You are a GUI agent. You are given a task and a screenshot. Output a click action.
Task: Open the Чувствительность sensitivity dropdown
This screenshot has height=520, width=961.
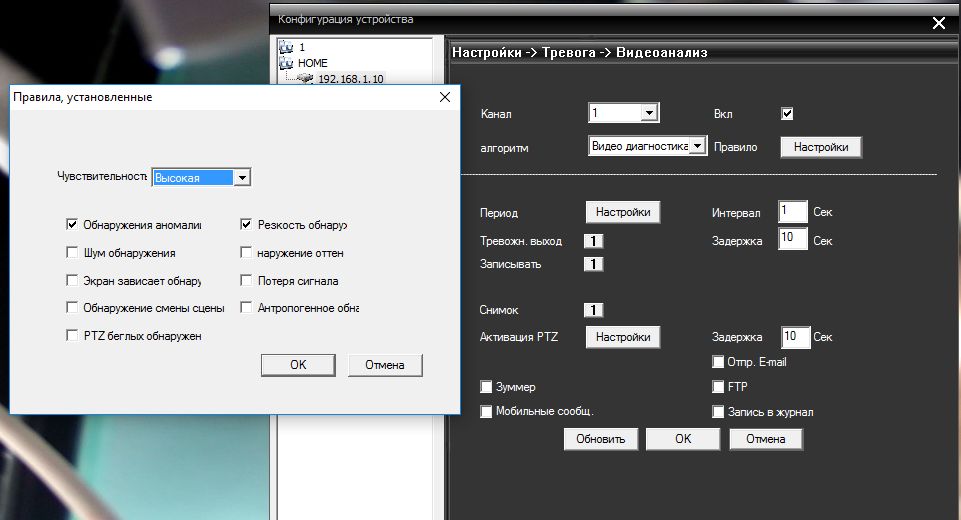tap(240, 177)
